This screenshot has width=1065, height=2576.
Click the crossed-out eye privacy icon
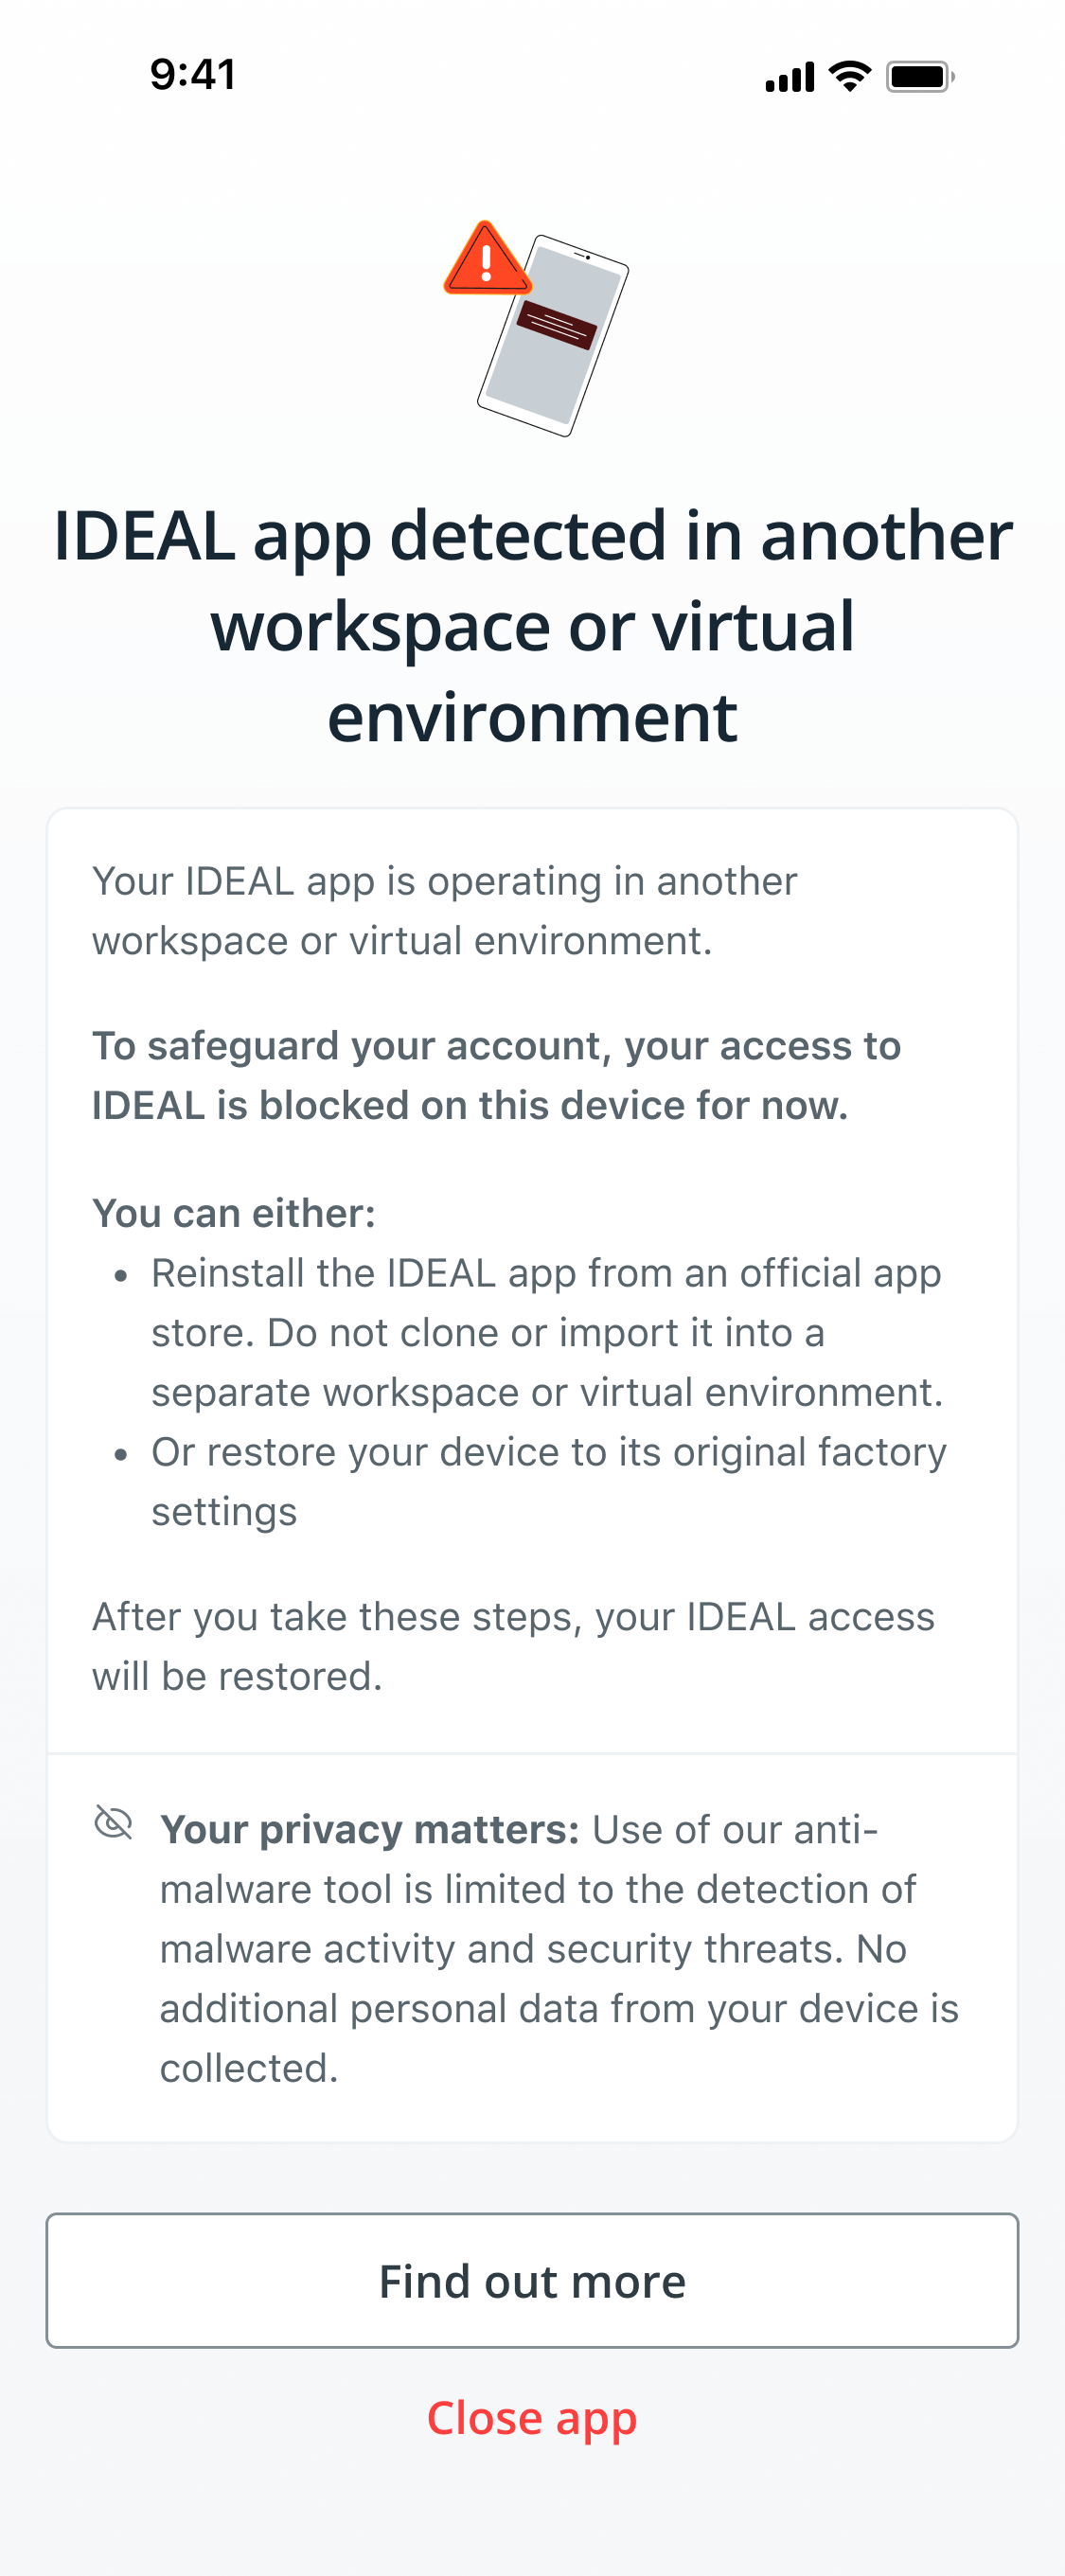113,1822
